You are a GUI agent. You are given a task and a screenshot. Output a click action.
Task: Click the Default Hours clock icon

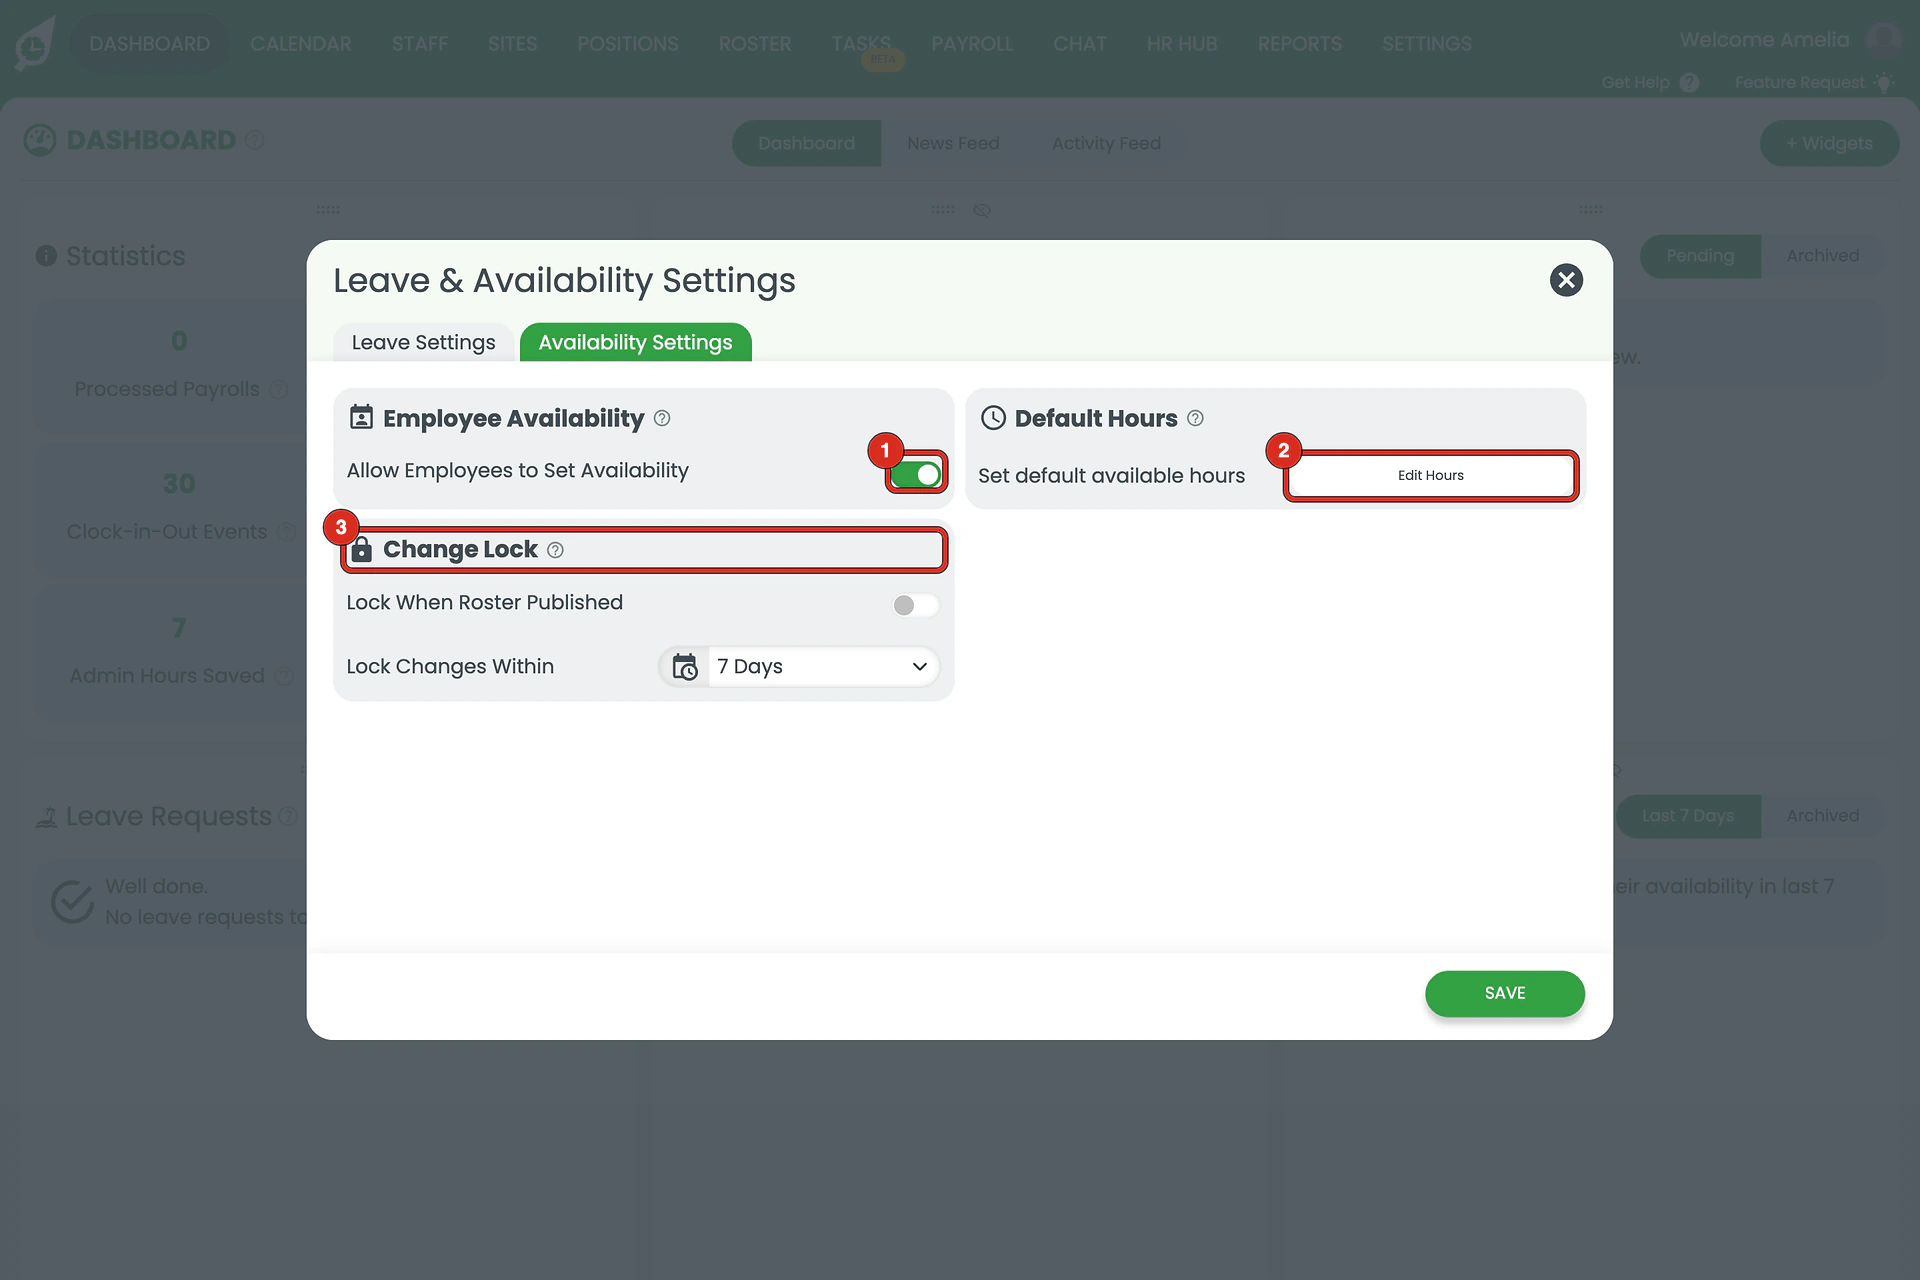993,418
